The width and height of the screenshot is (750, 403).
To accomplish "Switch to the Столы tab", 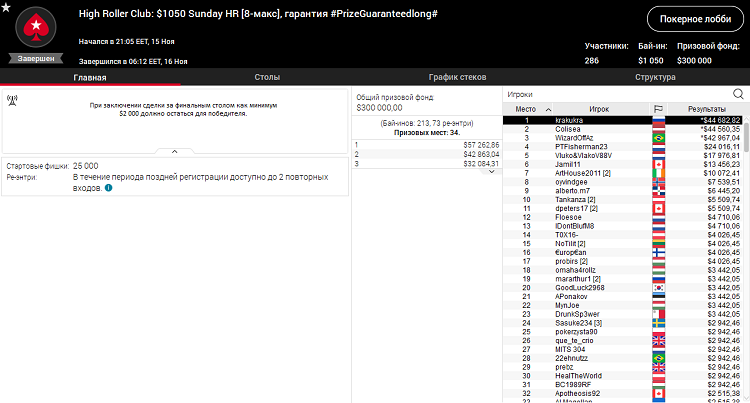I will pos(267,76).
